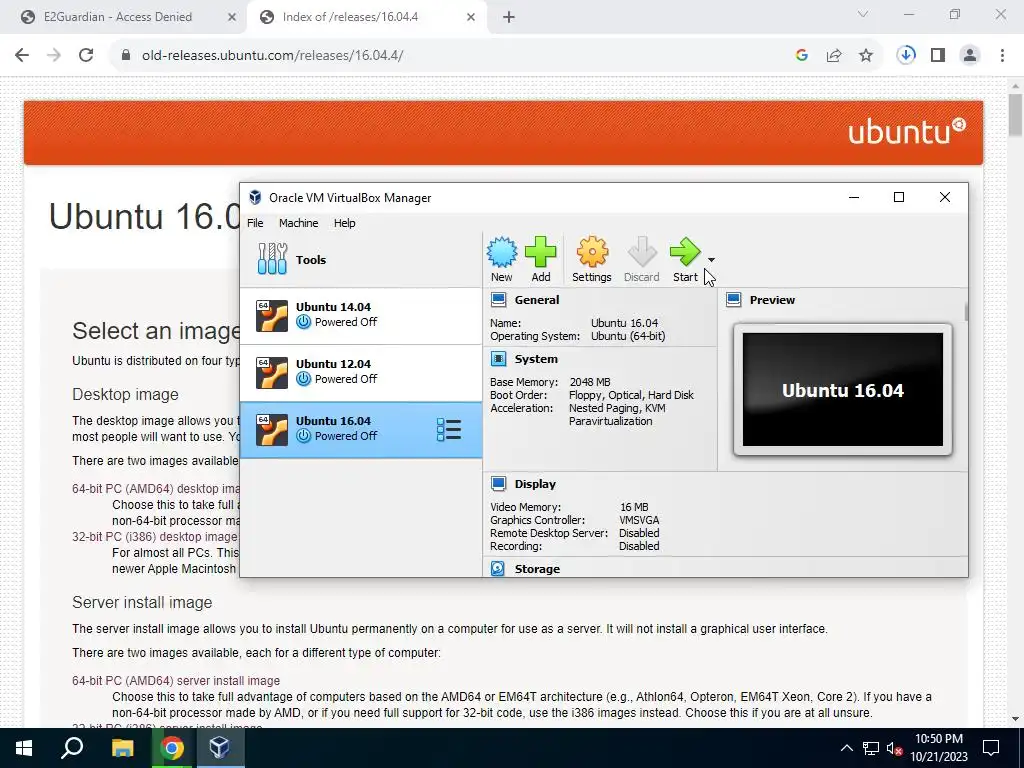Click the network tray icon
Screen dimensions: 1024x768
(x=871, y=748)
